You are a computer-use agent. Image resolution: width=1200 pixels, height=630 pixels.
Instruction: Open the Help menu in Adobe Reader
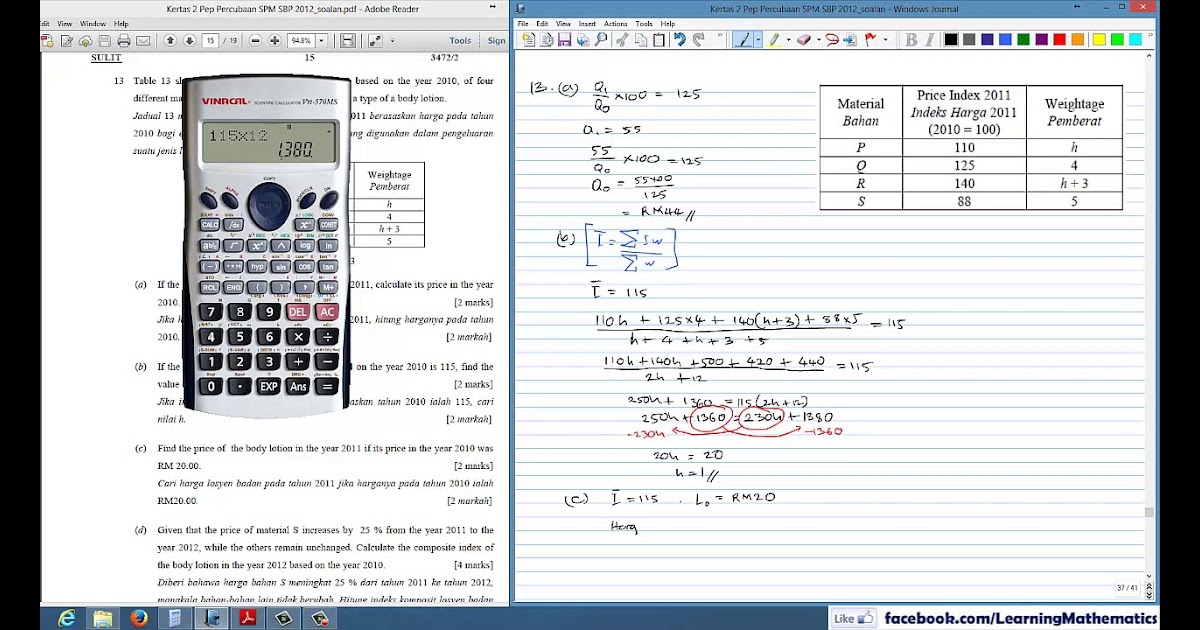121,23
